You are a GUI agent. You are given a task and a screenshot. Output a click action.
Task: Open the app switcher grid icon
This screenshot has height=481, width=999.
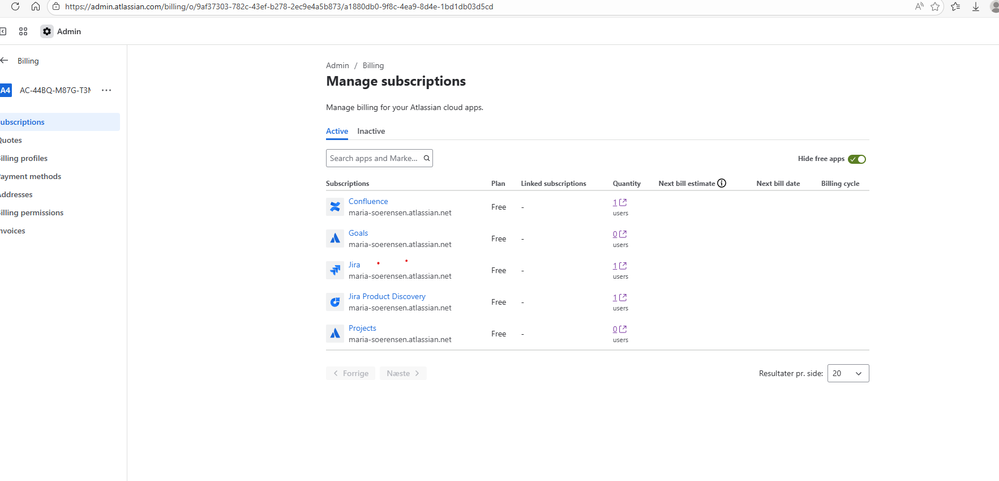23,32
